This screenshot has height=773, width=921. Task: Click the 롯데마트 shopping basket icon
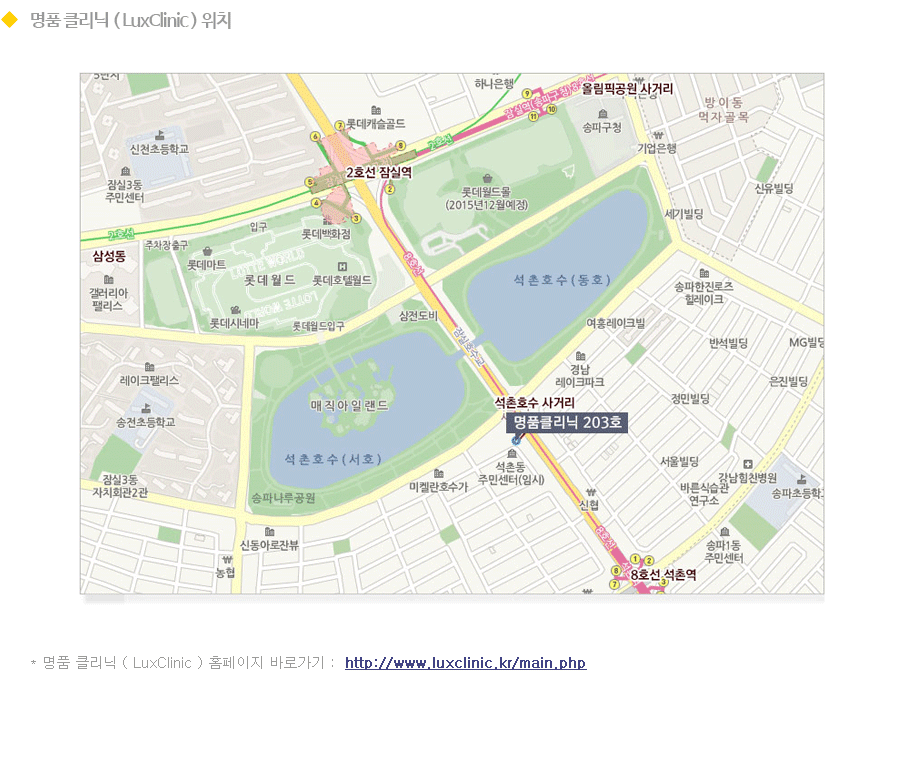tap(207, 251)
